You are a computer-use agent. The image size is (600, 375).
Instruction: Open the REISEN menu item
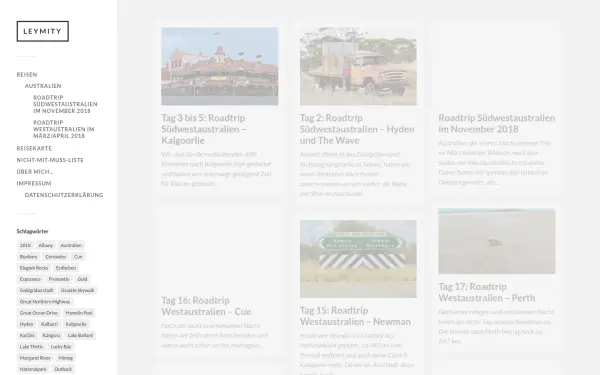click(x=27, y=75)
